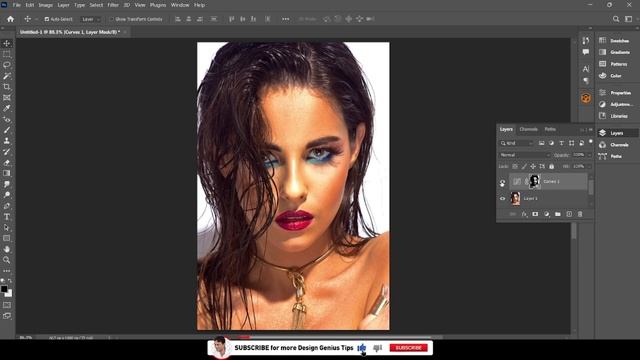
Task: Select the Eyedropper tool
Action: [7, 109]
